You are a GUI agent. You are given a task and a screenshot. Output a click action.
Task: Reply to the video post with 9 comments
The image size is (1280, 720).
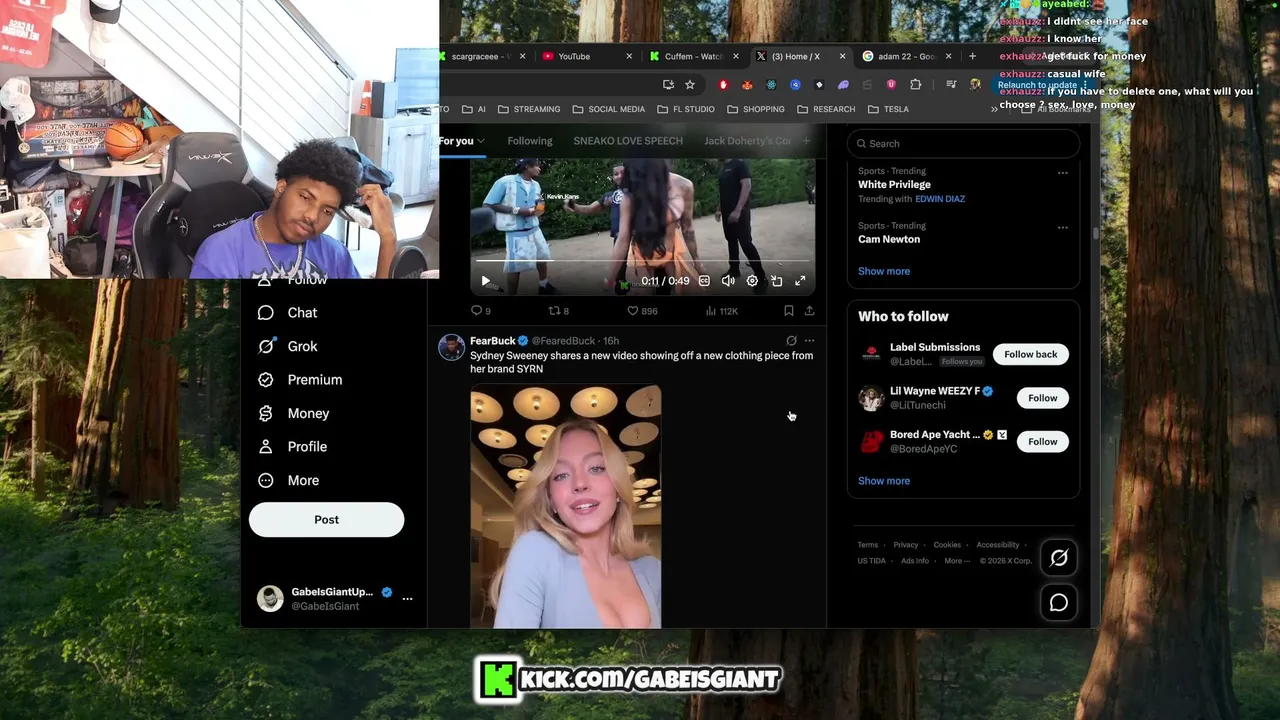coord(476,311)
